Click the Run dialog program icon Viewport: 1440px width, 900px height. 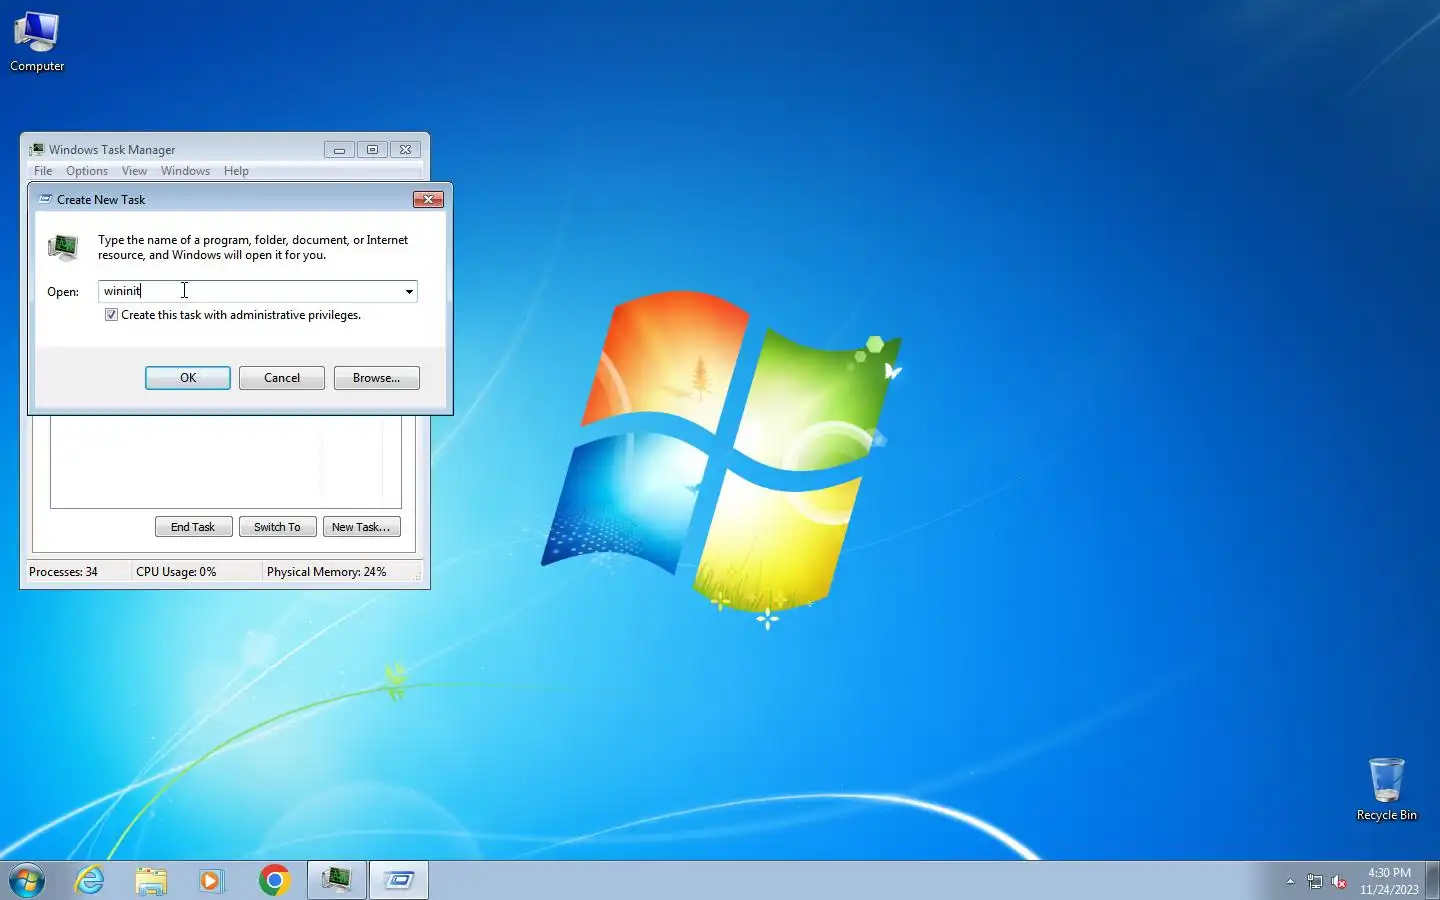63,246
